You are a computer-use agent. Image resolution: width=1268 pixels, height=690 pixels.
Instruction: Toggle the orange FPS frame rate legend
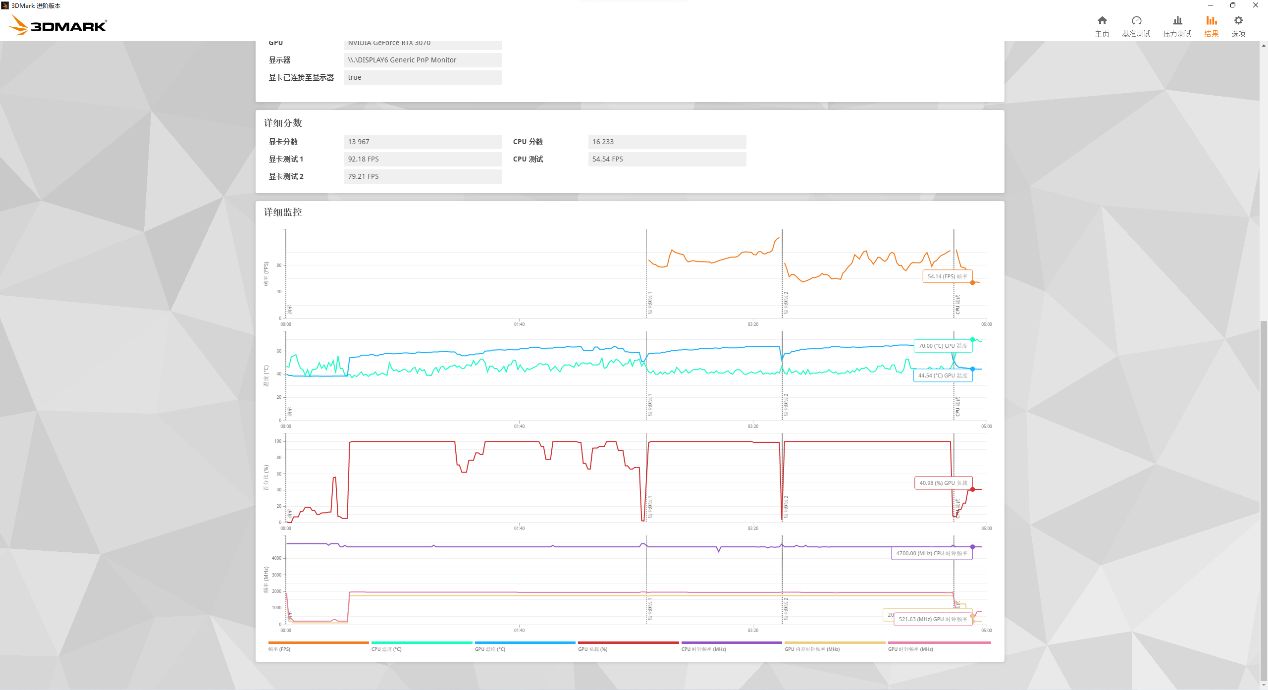[x=318, y=646]
